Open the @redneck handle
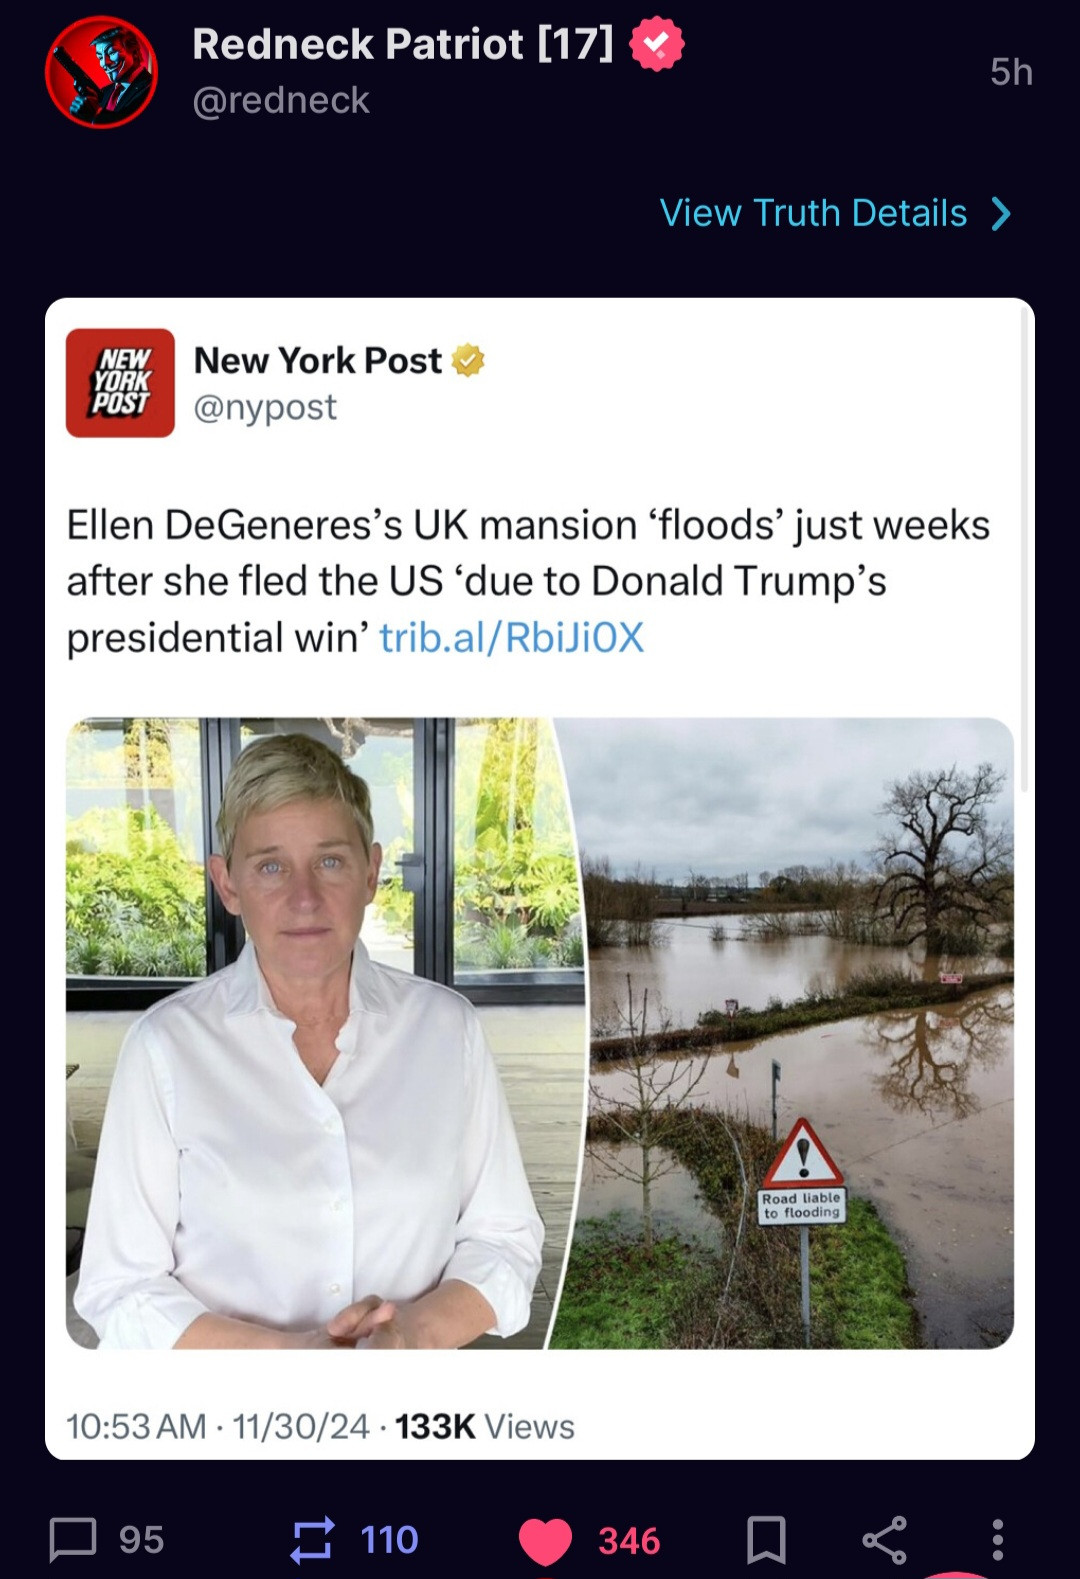This screenshot has height=1579, width=1080. (x=281, y=100)
